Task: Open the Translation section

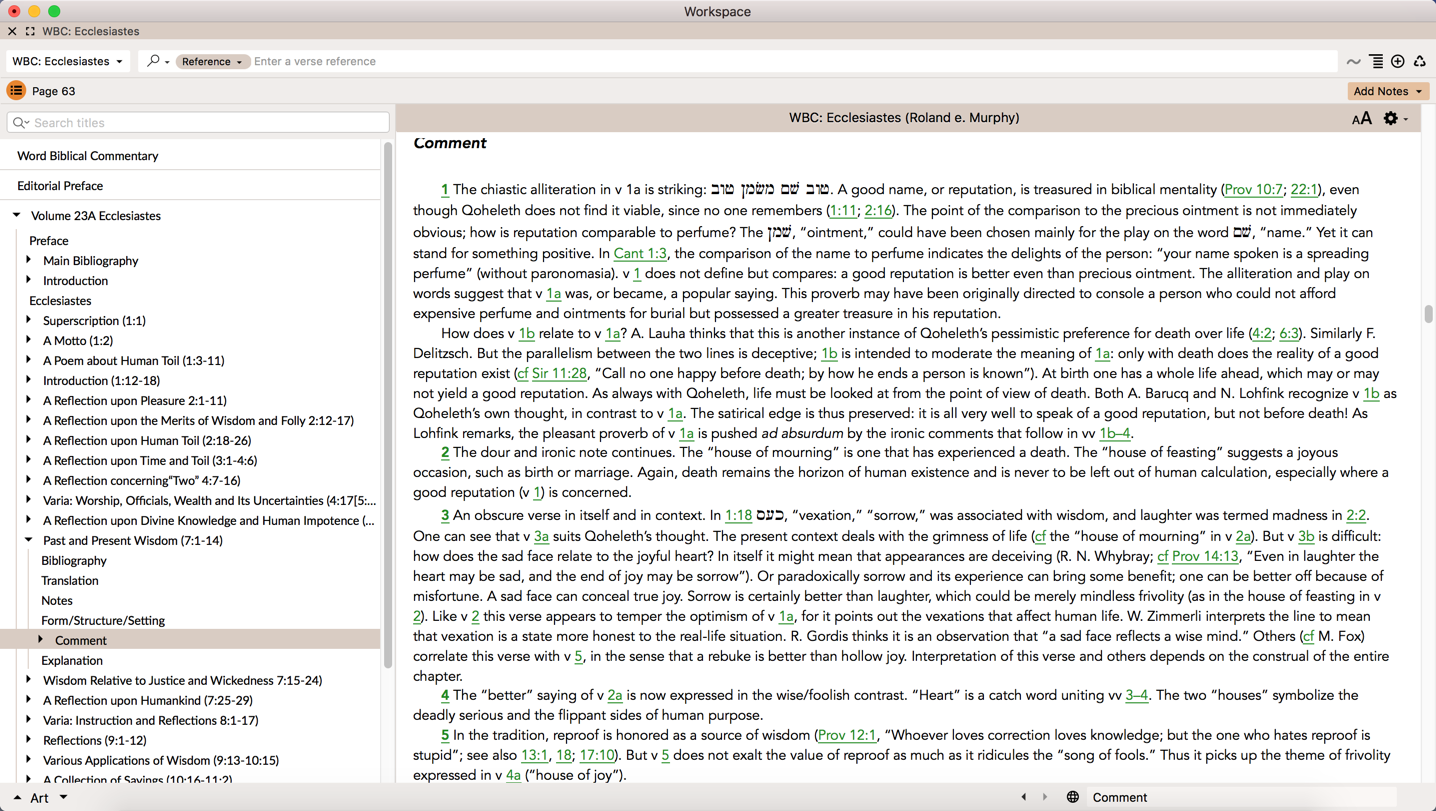Action: (x=70, y=581)
